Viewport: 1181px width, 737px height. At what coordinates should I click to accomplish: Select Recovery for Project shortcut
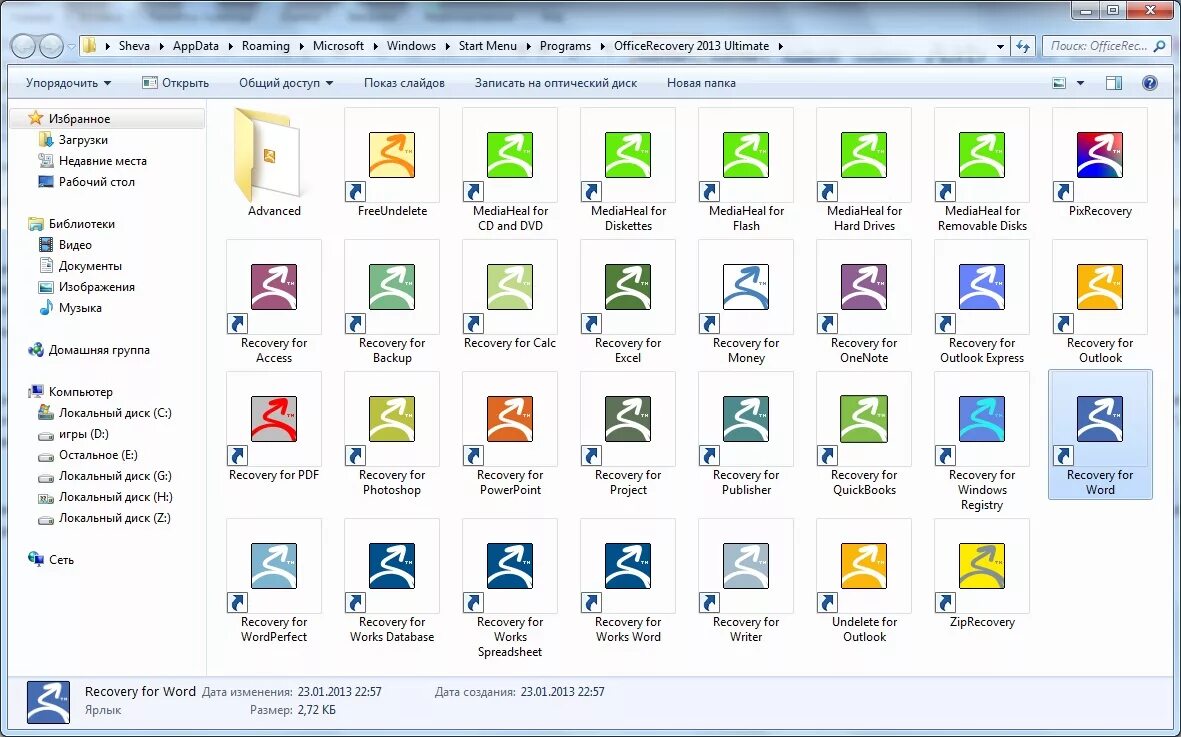(628, 434)
